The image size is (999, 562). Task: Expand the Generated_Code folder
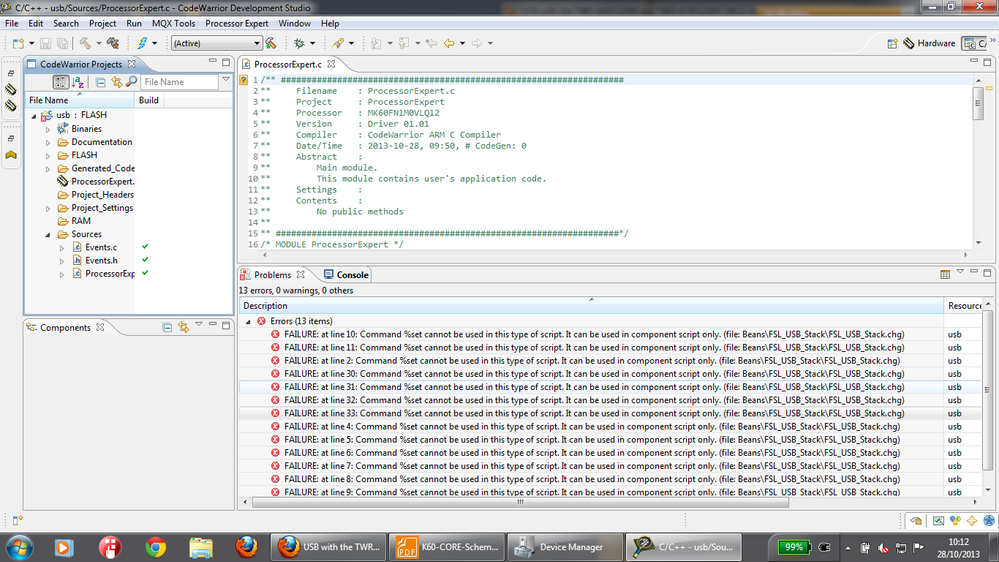(x=48, y=169)
